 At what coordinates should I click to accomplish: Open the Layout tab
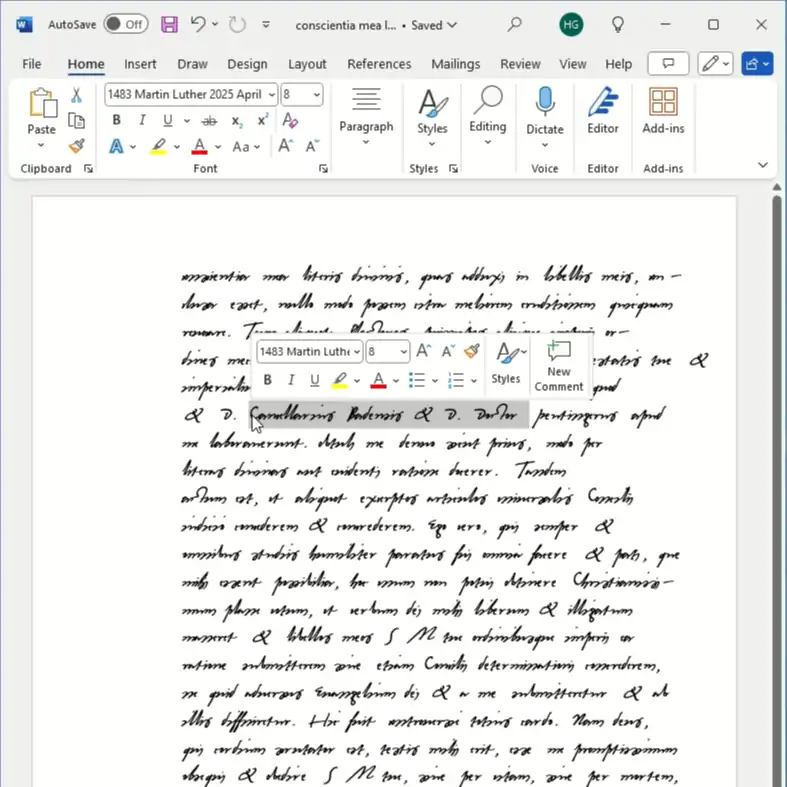pos(307,64)
